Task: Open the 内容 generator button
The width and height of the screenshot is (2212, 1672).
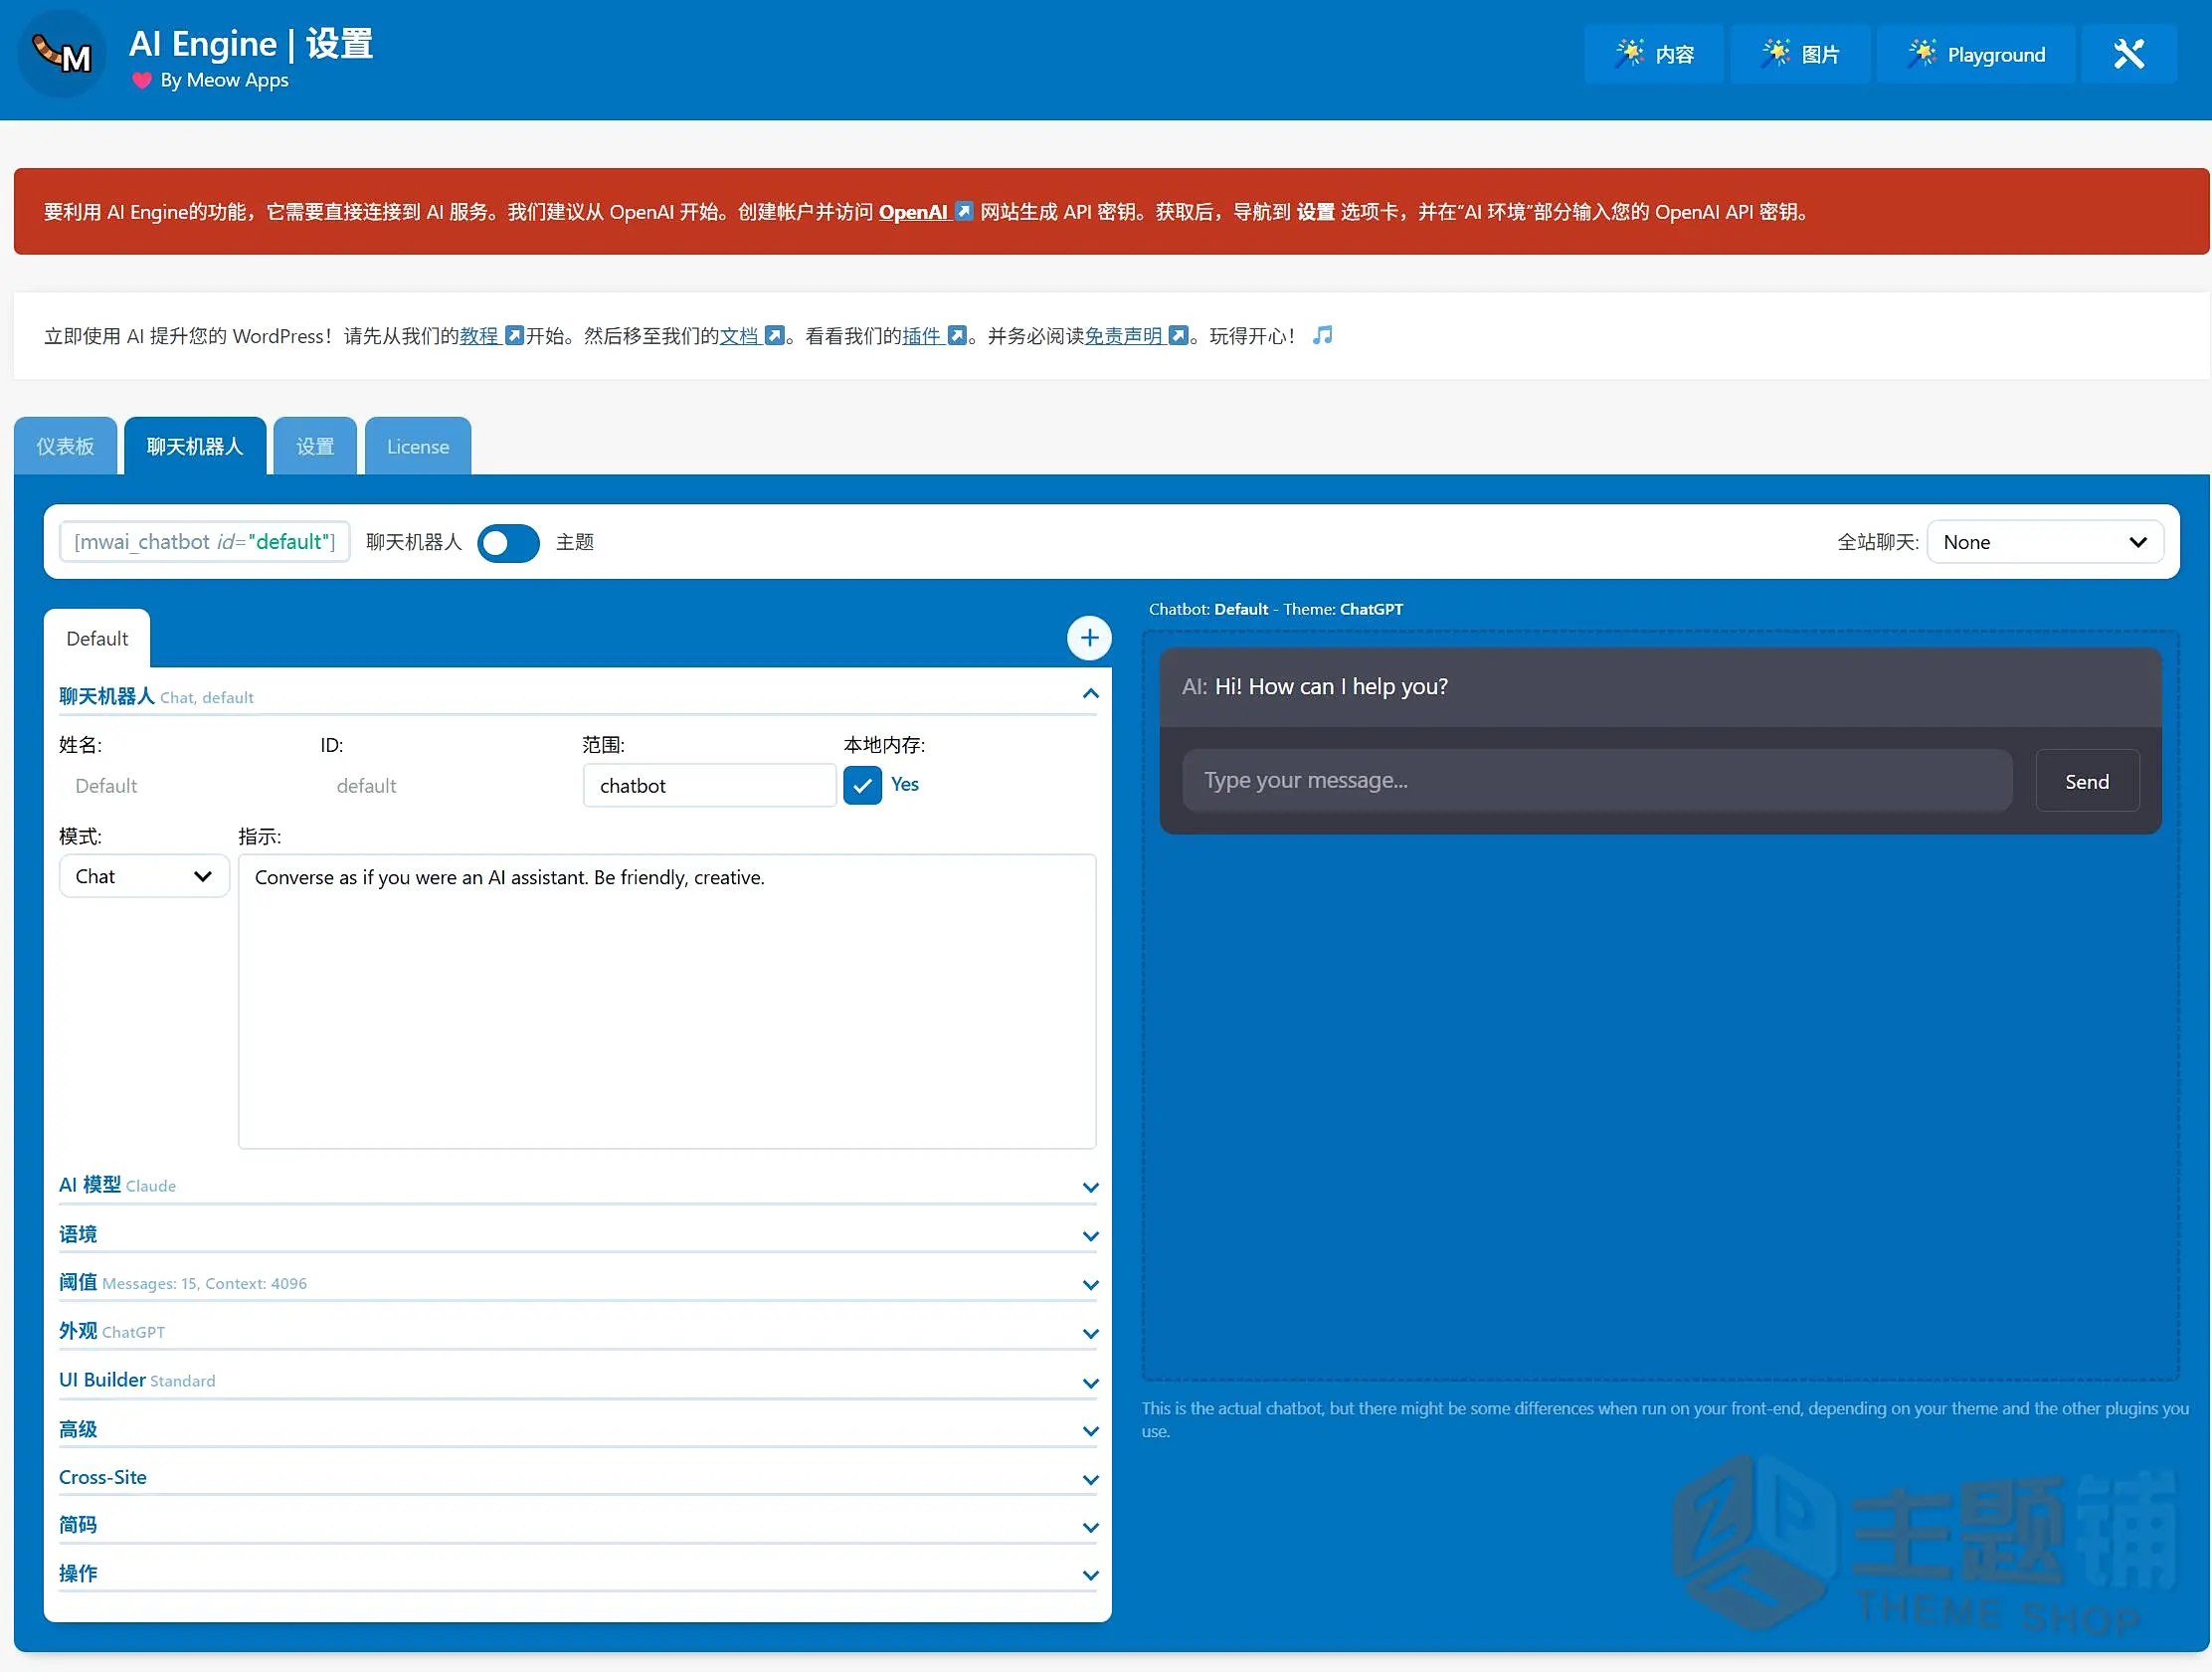Action: (1654, 54)
